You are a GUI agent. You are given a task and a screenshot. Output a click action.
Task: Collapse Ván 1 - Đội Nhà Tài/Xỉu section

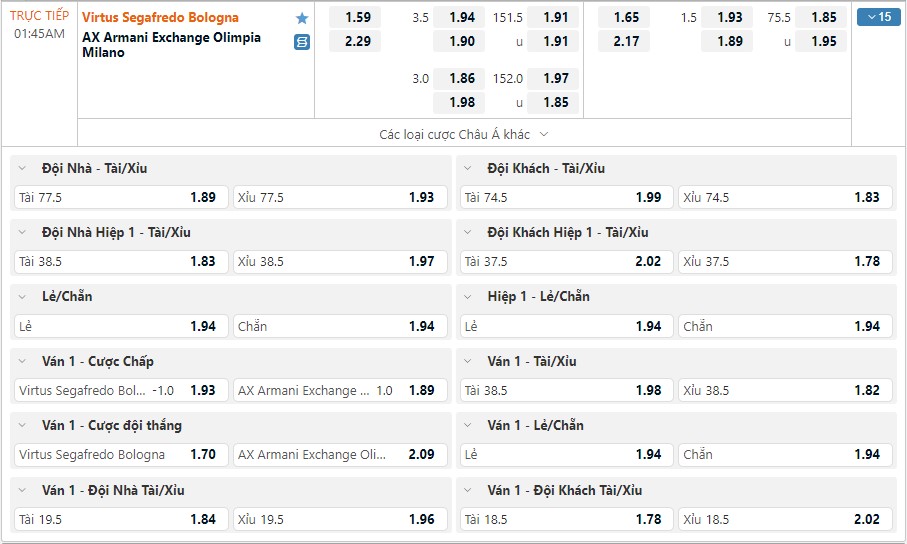click(22, 491)
